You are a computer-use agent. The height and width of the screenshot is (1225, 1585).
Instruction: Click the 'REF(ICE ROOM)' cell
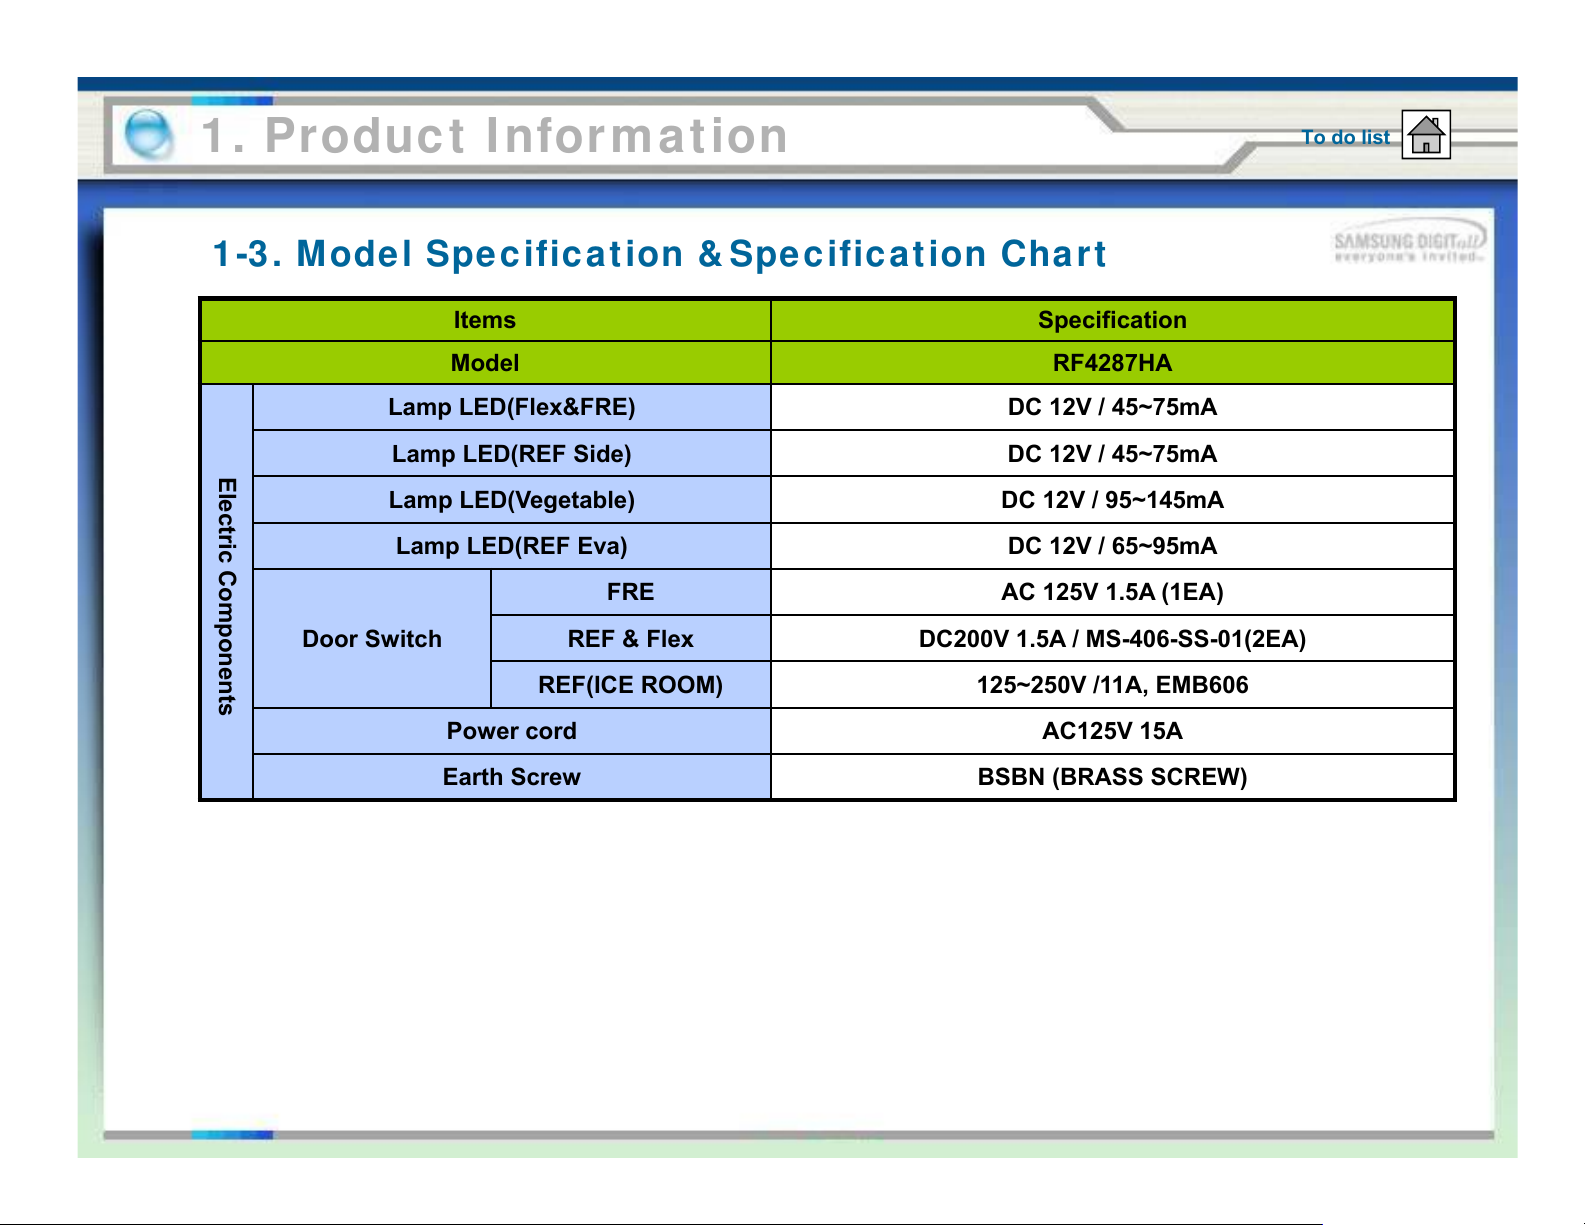[631, 685]
